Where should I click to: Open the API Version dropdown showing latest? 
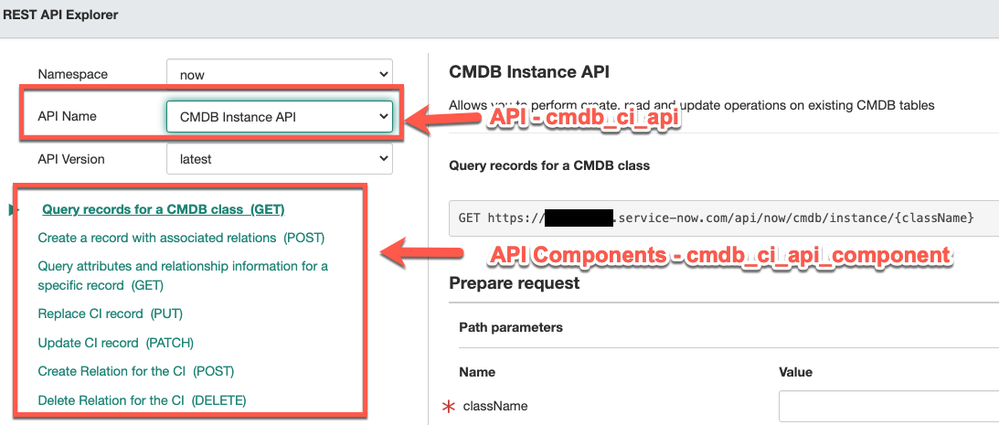279,159
